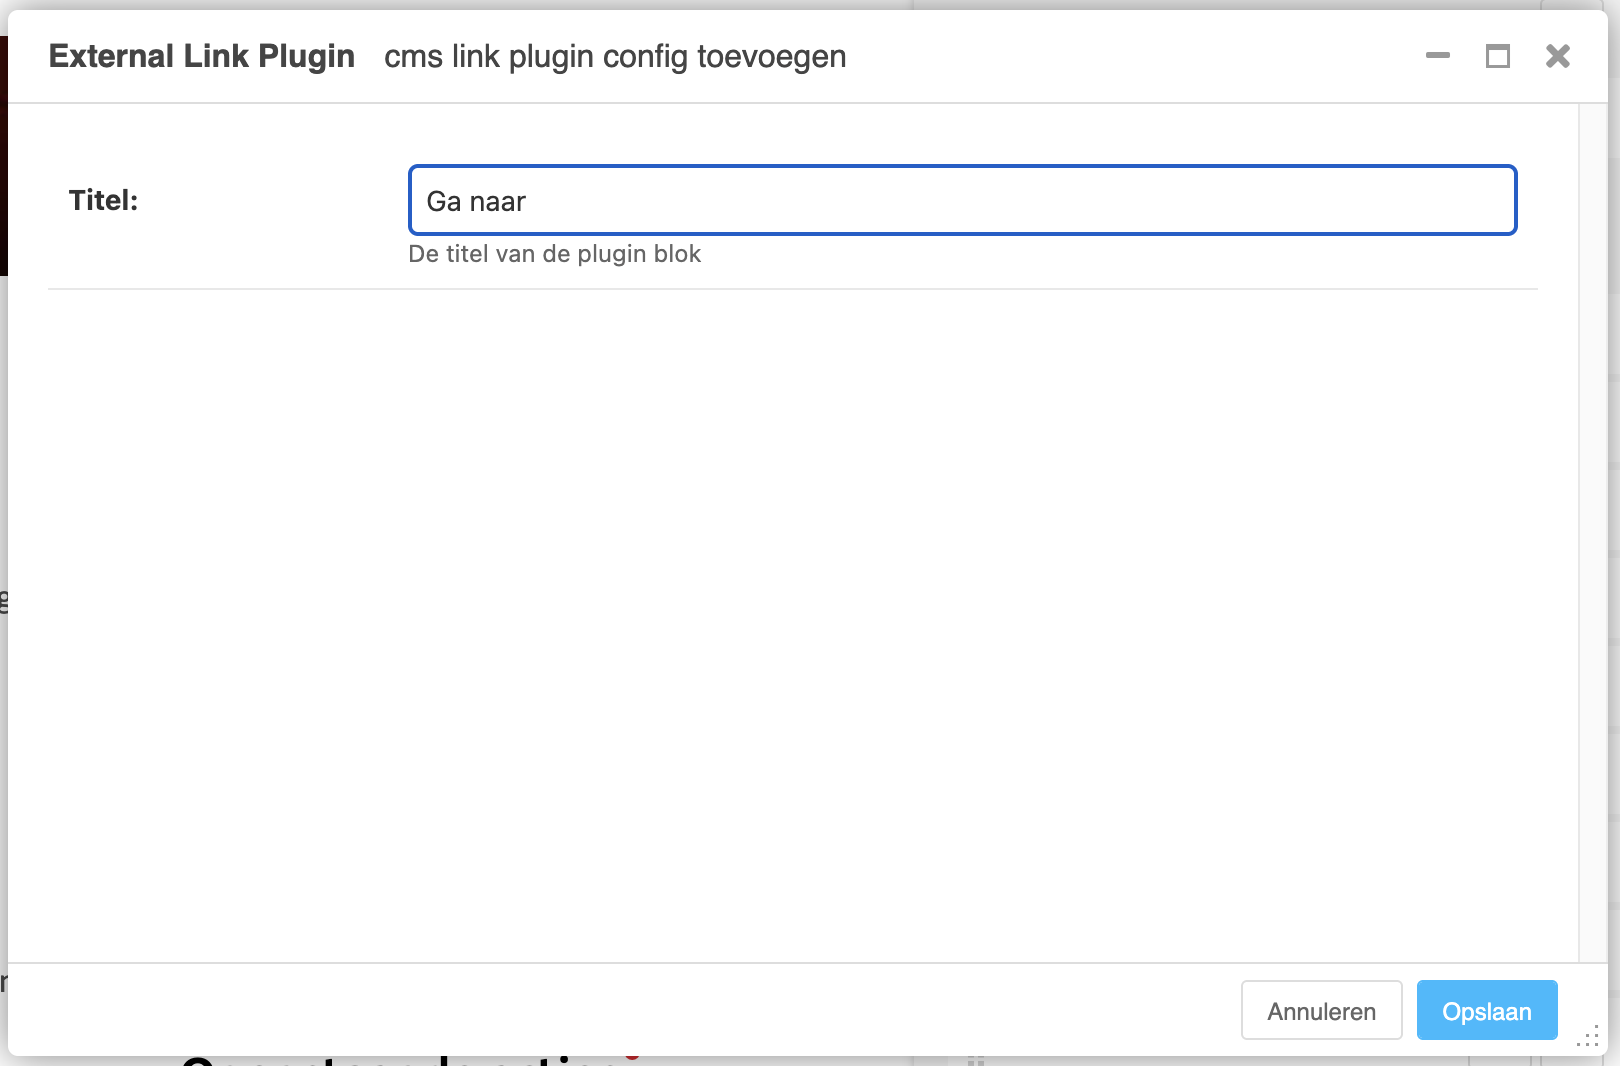Click the divider line under Titel row
The height and width of the screenshot is (1066, 1620).
click(790, 289)
